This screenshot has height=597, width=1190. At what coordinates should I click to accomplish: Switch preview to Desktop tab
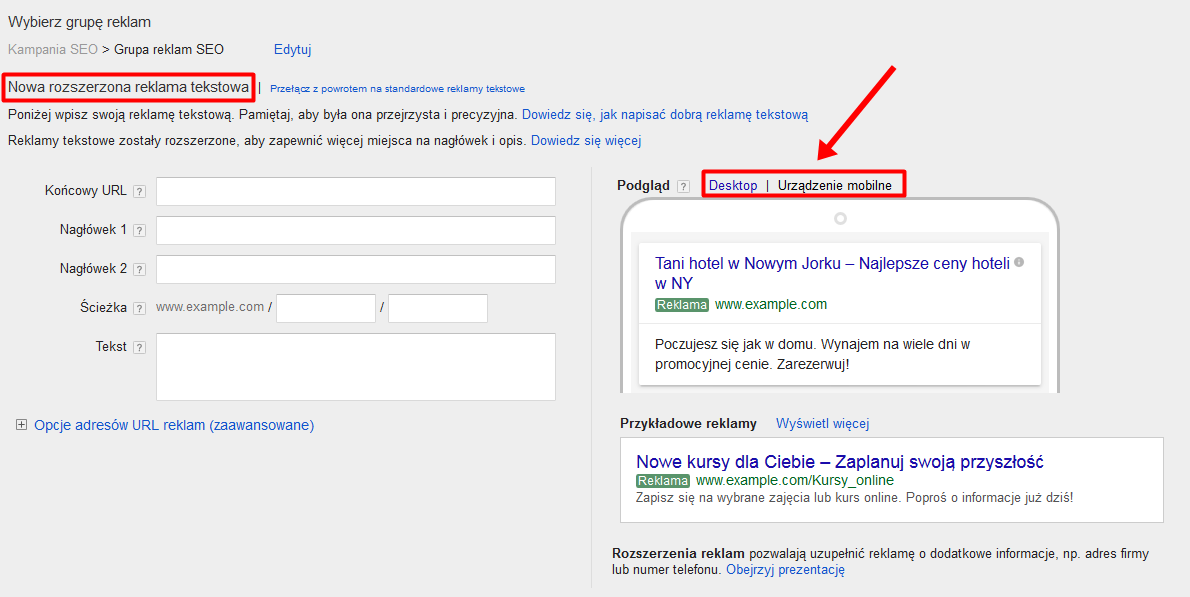point(733,186)
